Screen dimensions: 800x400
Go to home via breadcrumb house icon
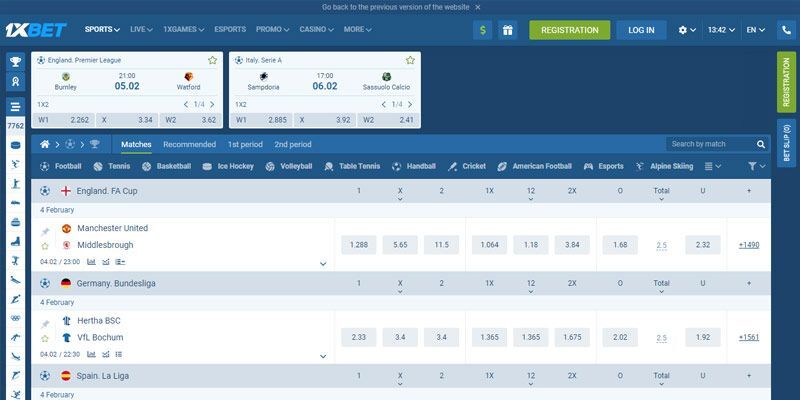[x=45, y=144]
